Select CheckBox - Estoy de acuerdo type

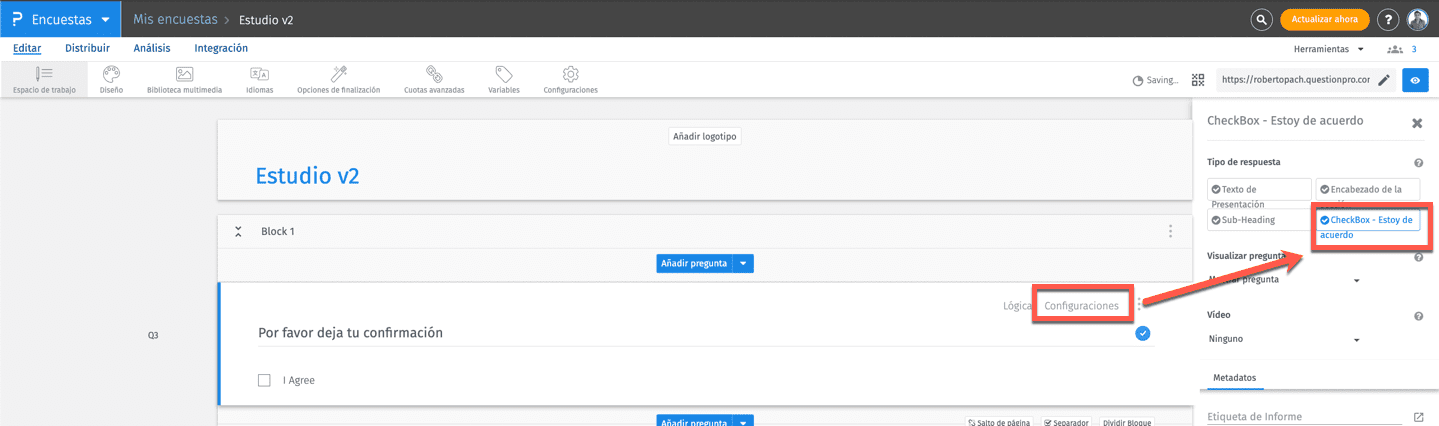tap(1368, 220)
